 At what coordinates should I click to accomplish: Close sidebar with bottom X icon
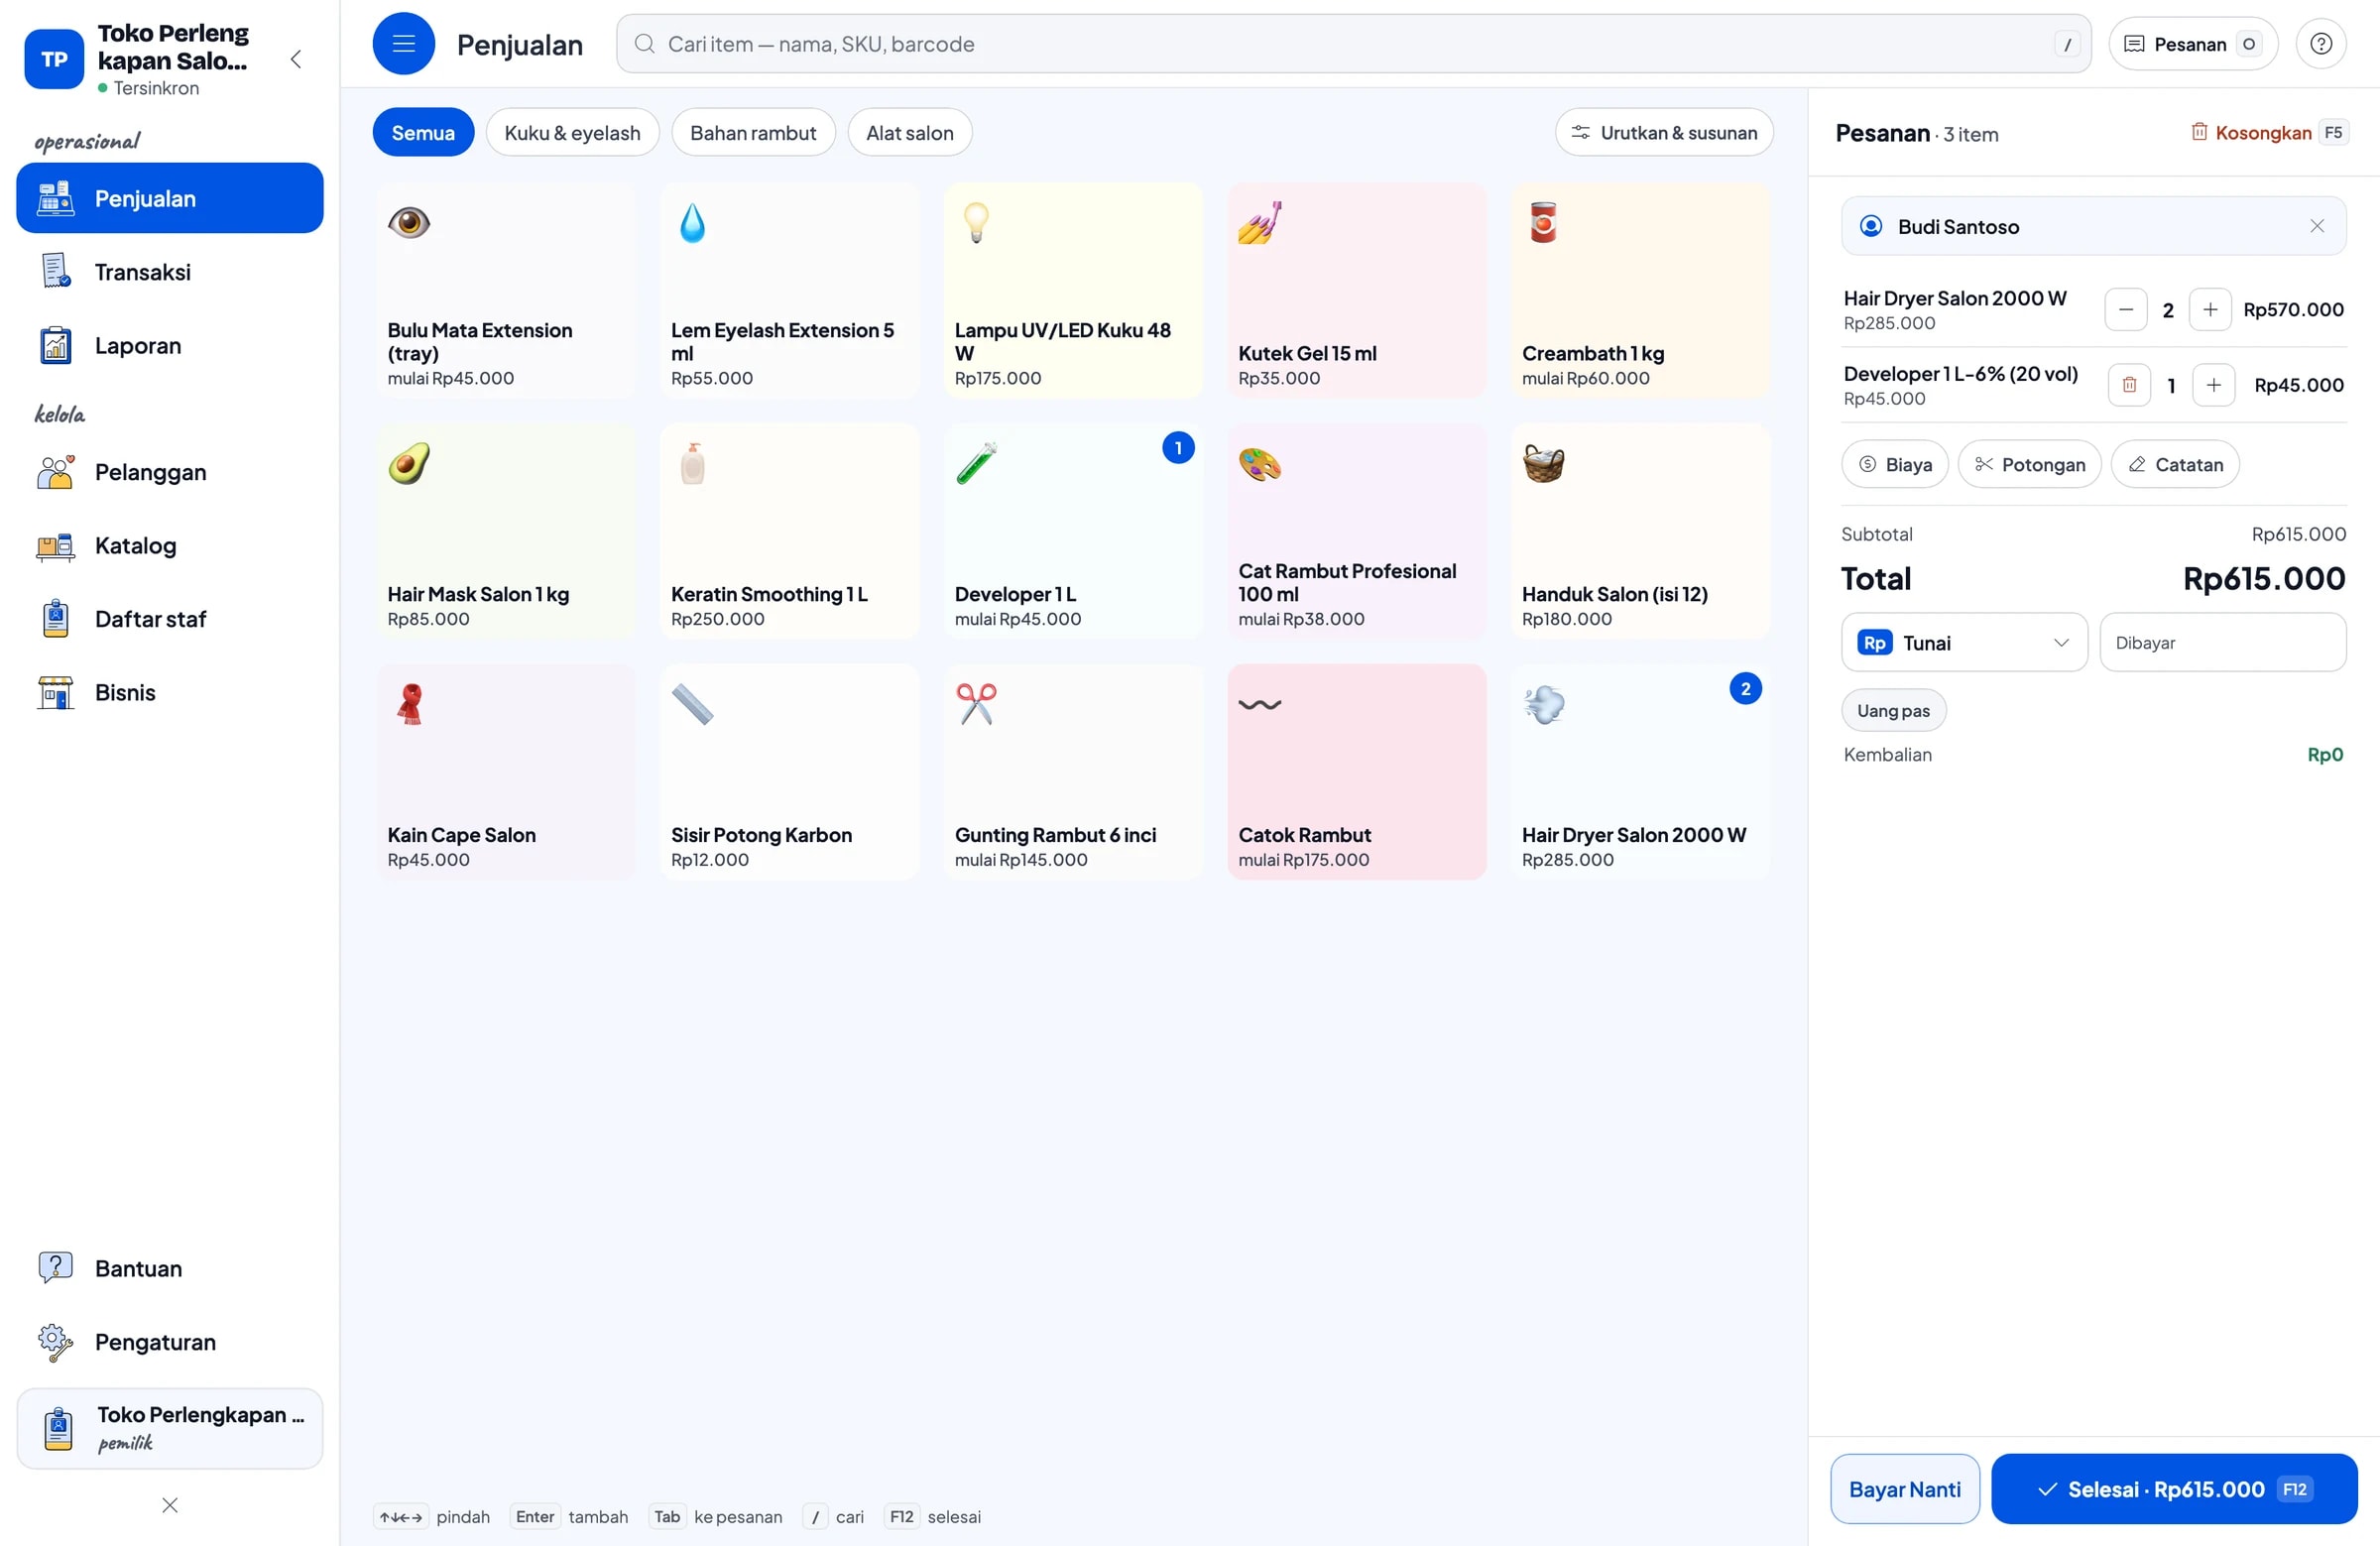coord(170,1505)
